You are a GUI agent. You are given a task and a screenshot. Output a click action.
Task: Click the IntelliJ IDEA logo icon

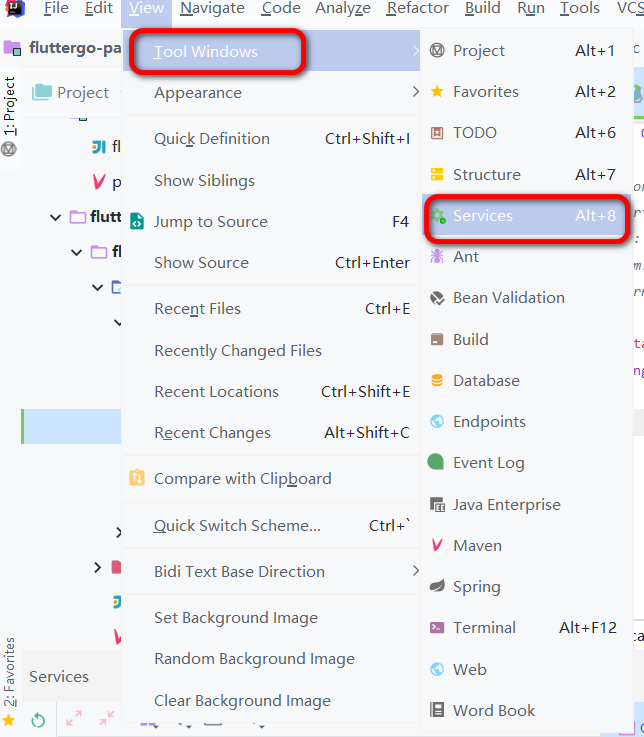pyautogui.click(x=15, y=8)
